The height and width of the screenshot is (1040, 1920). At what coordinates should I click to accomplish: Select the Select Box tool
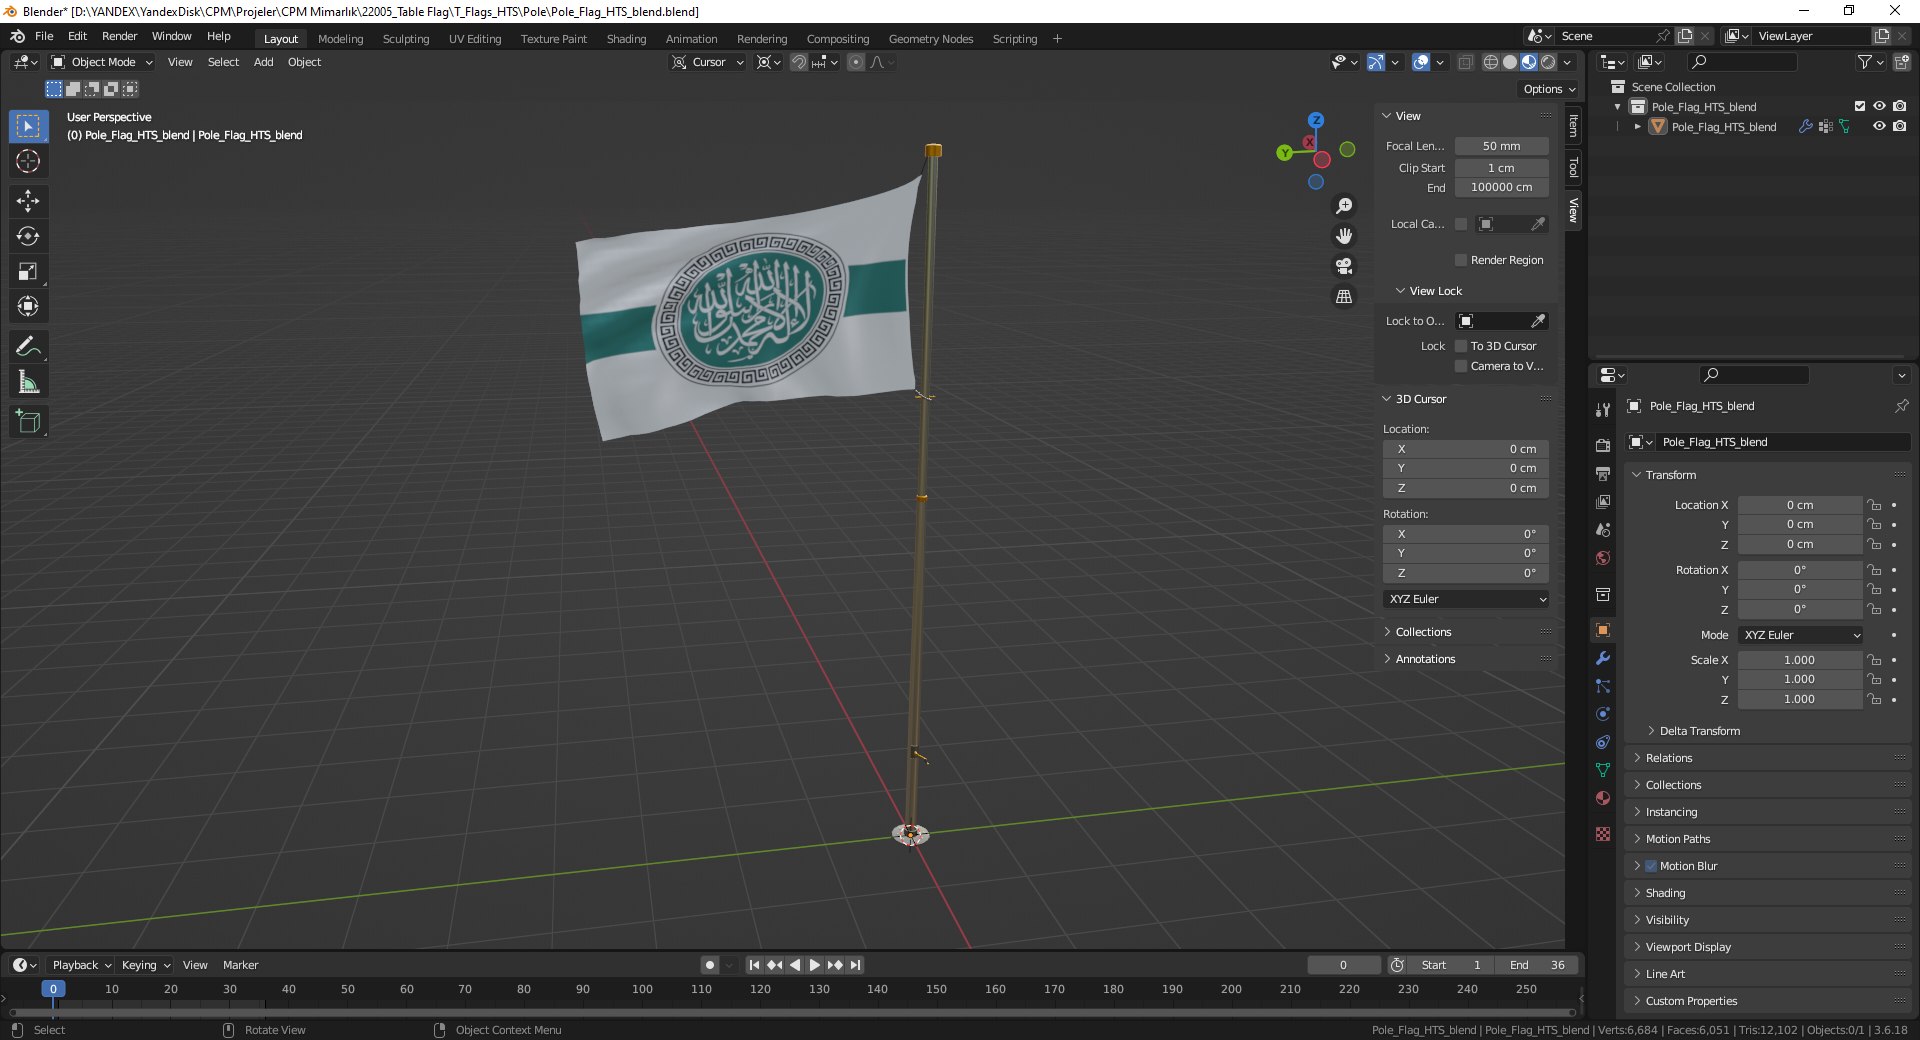(28, 127)
